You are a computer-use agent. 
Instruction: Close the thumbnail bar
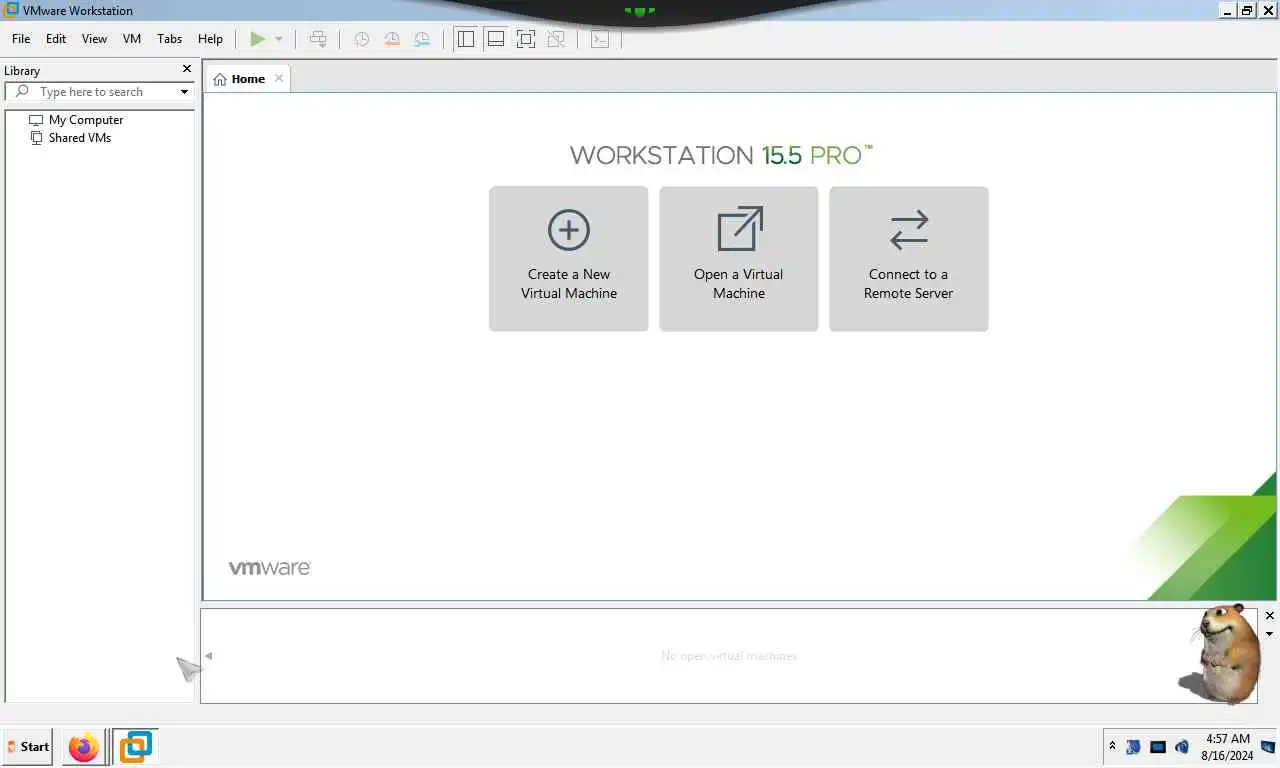[x=1270, y=616]
